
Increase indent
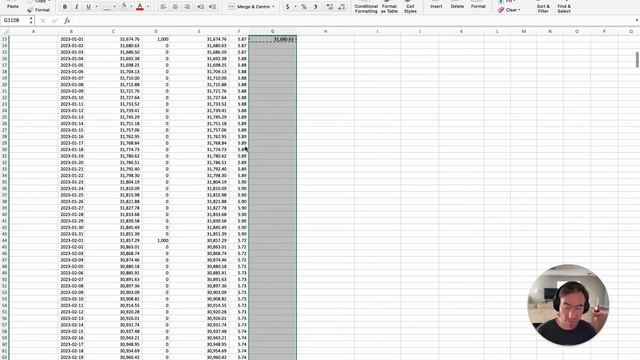(x=212, y=7)
